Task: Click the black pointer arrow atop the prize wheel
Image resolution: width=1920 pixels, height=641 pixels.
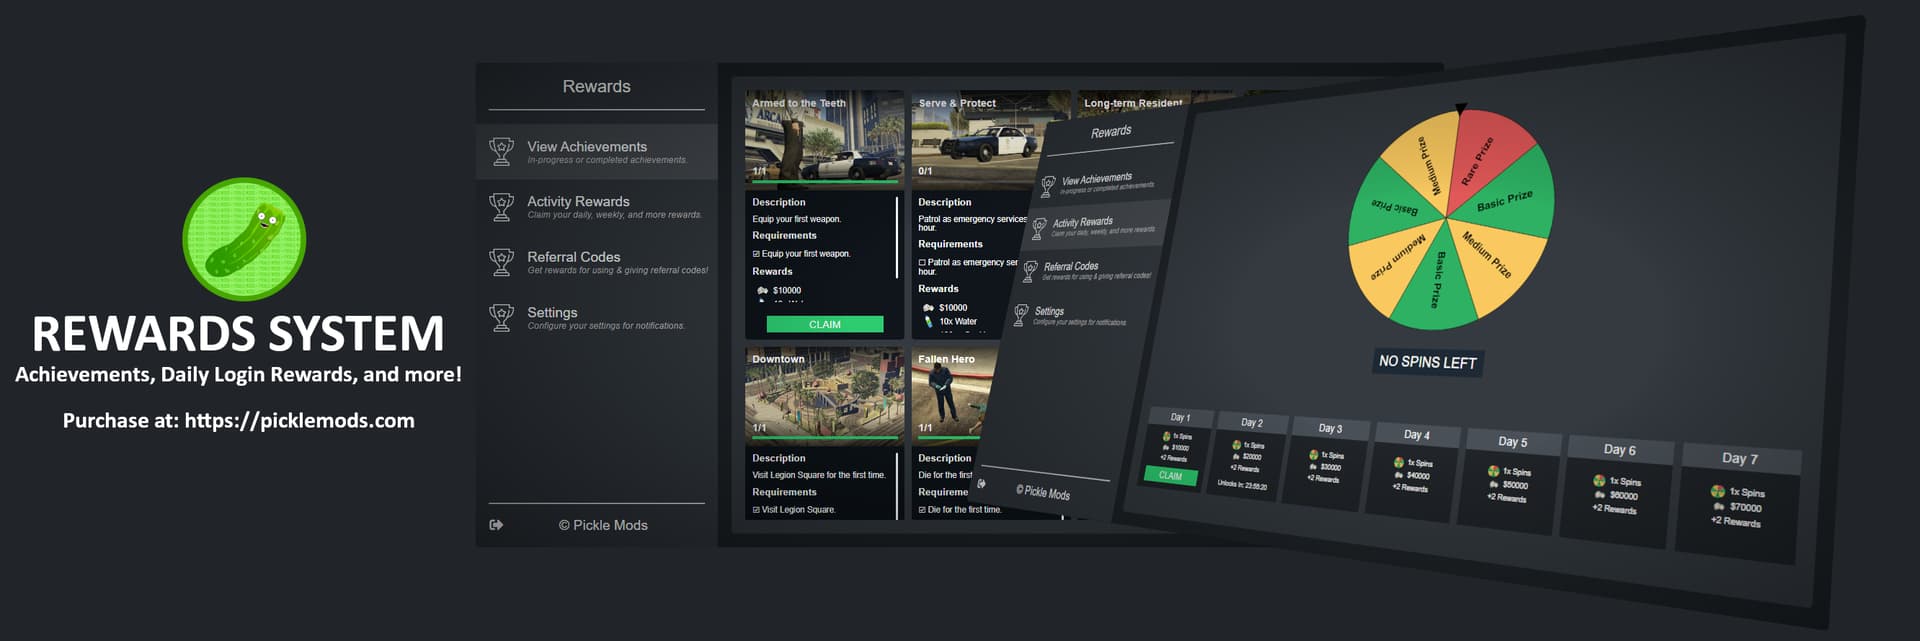Action: click(1461, 108)
